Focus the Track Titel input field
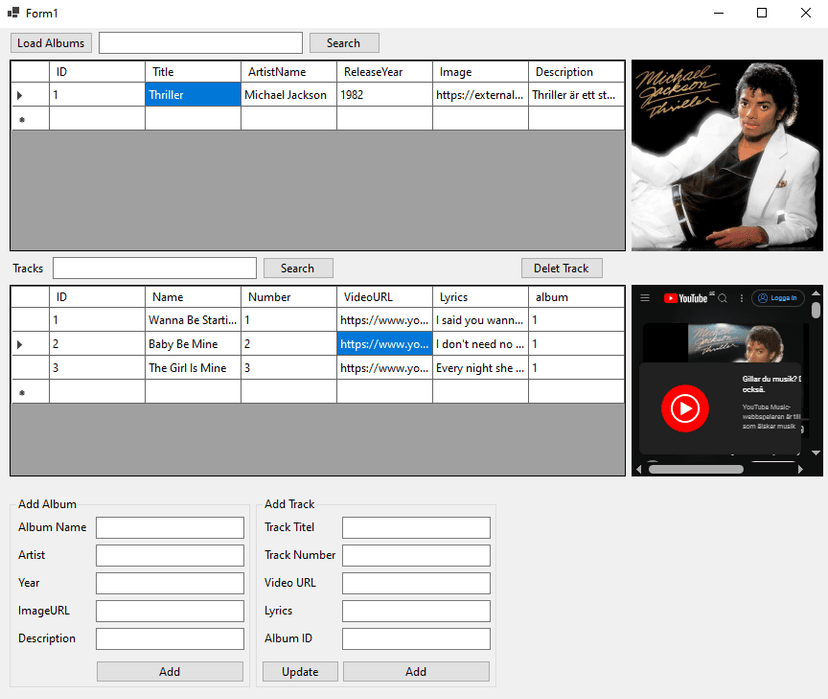Screen dimensions: 828x699 416,527
